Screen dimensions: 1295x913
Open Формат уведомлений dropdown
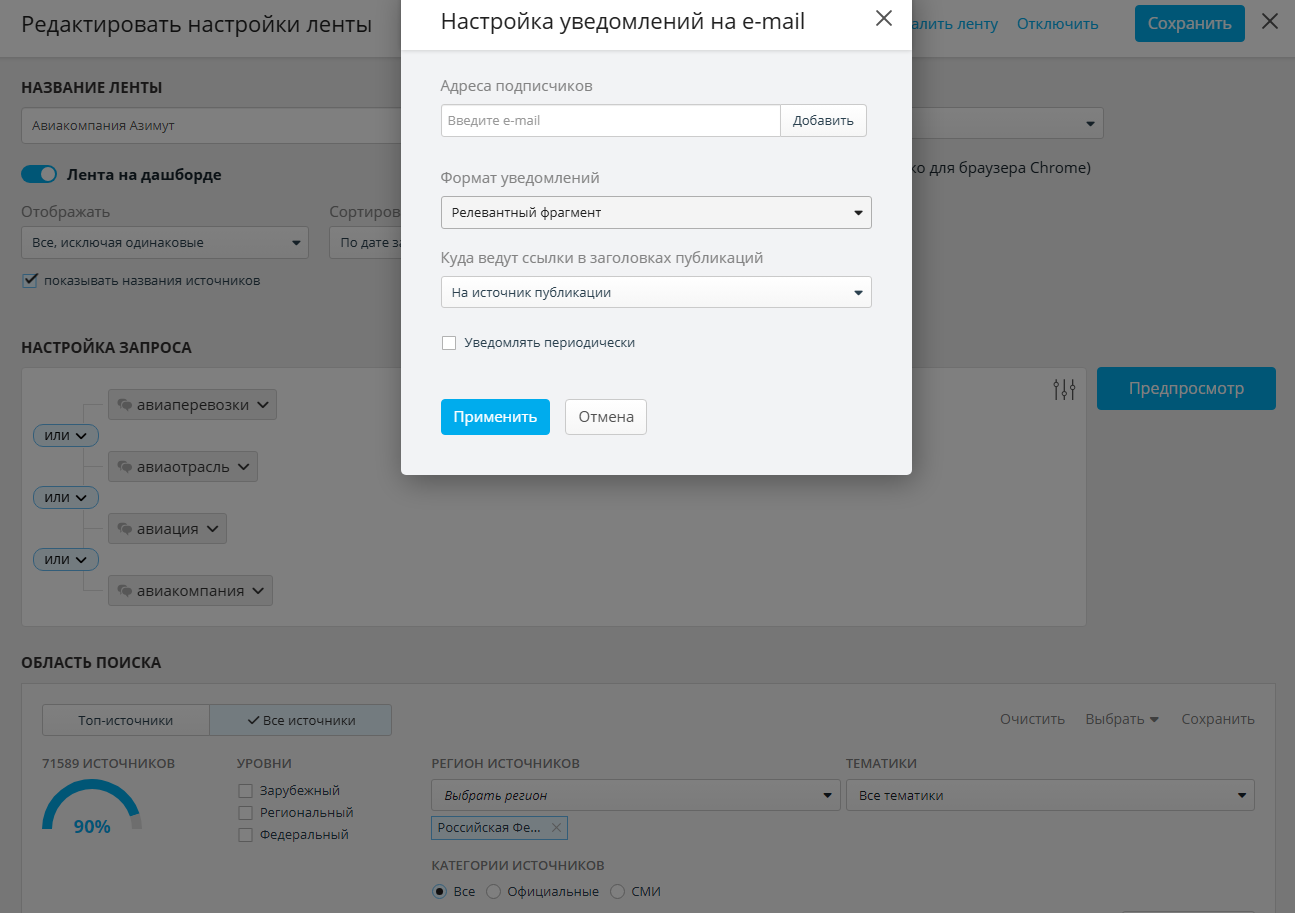tap(656, 213)
